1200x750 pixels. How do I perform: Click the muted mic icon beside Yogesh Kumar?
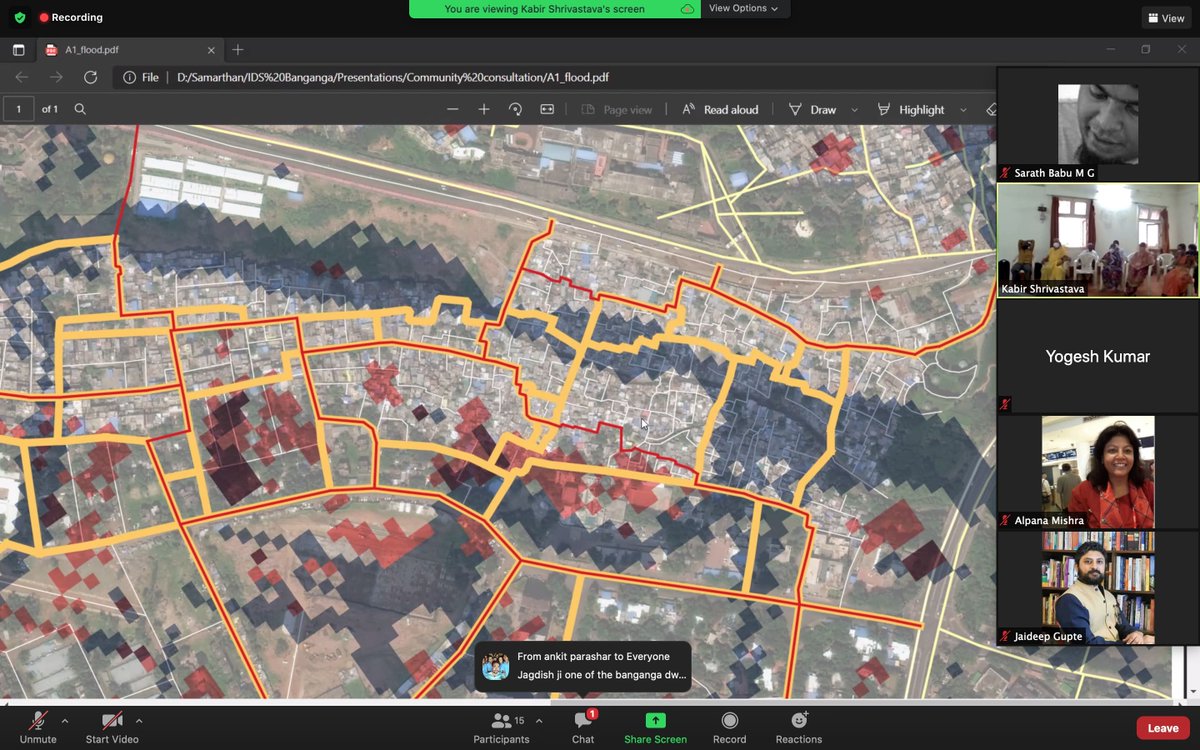[1005, 404]
